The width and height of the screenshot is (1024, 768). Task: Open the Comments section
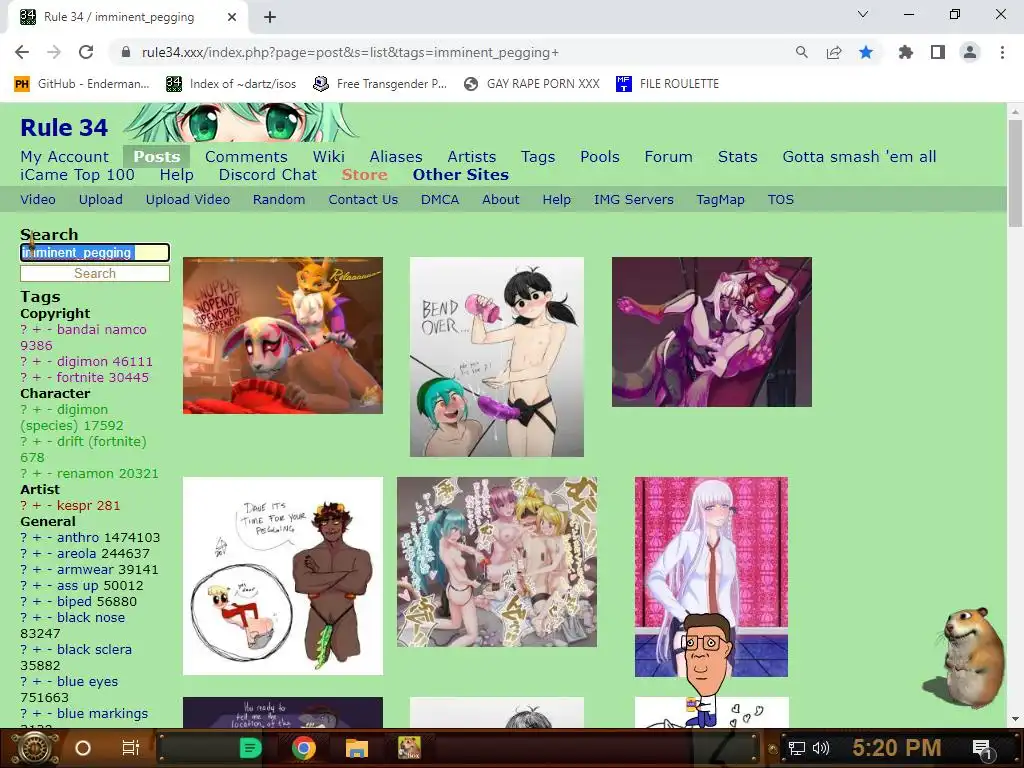[x=246, y=157]
